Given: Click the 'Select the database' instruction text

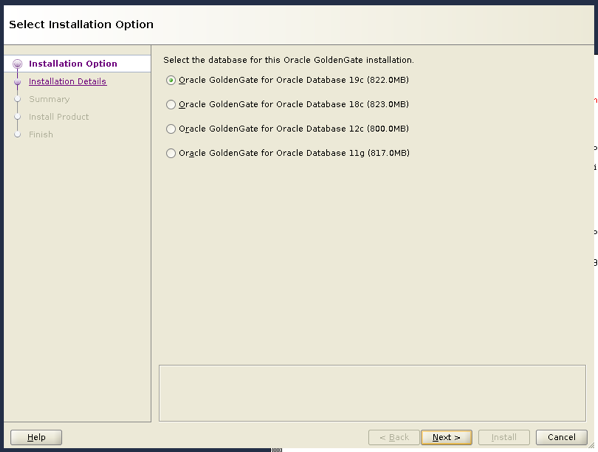Looking at the screenshot, I should pyautogui.click(x=288, y=60).
